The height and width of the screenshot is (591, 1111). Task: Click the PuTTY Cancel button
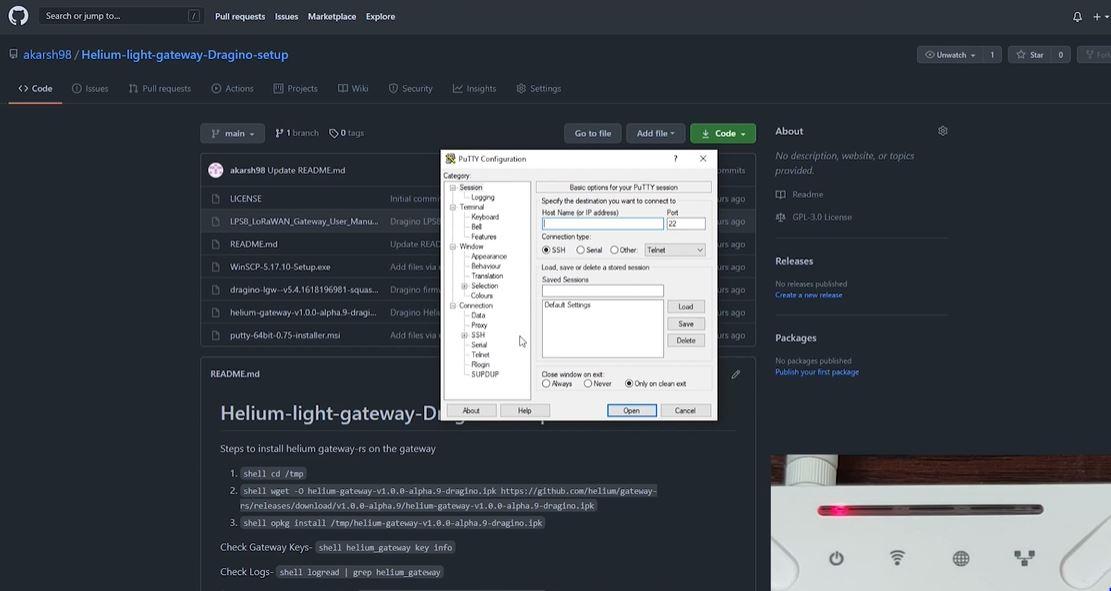[x=685, y=410]
